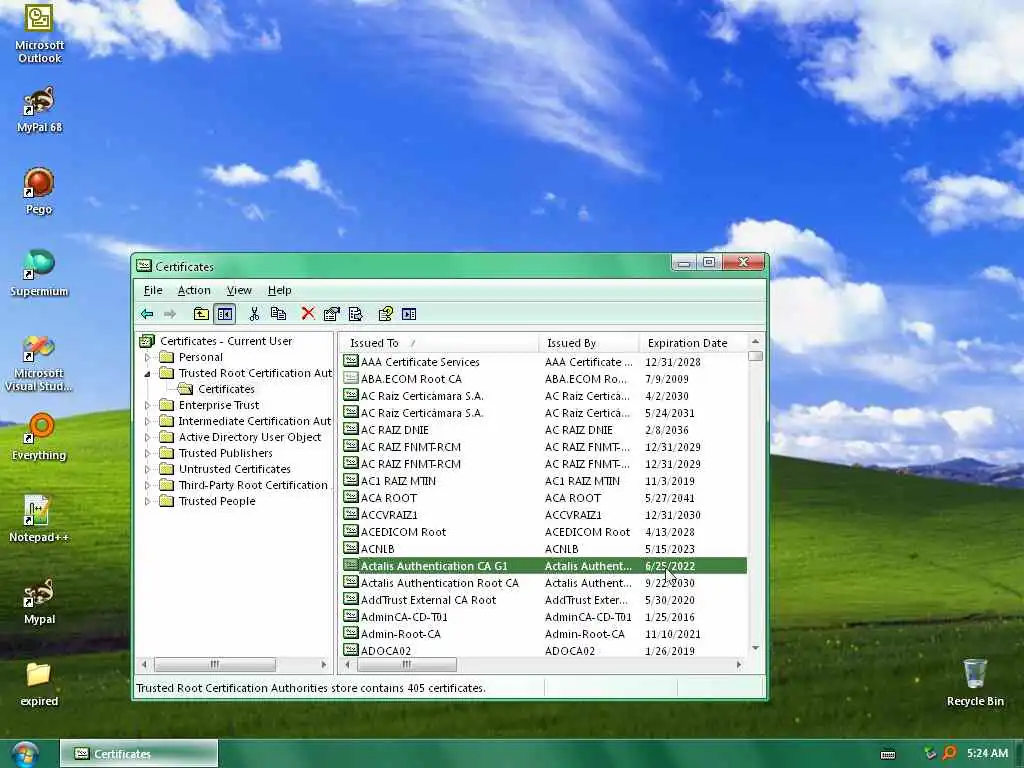Viewport: 1024px width, 768px height.
Task: Click the Windows Start orb
Action: [25, 754]
